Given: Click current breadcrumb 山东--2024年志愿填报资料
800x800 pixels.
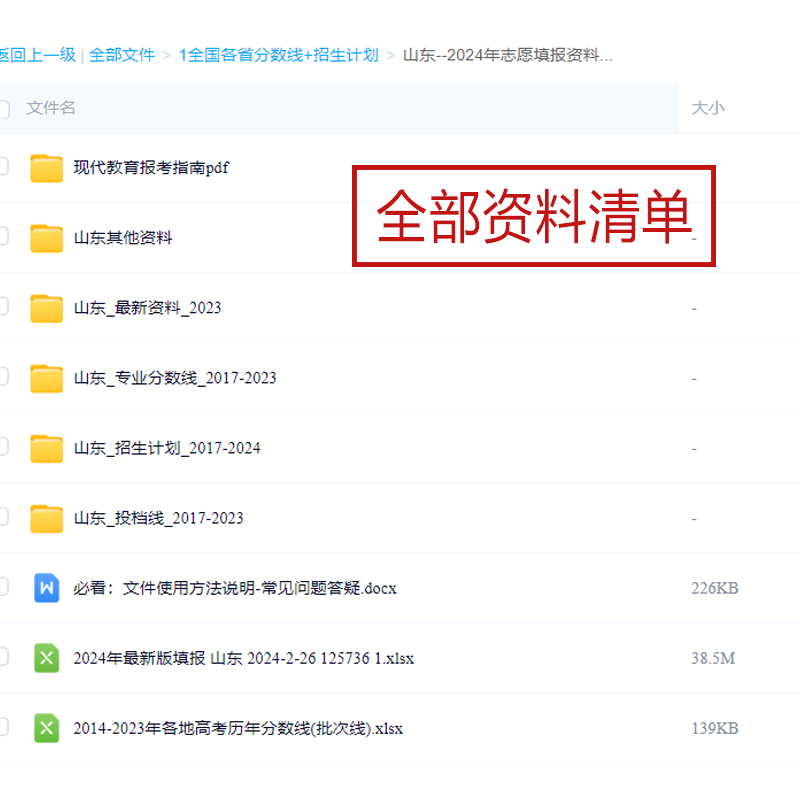Looking at the screenshot, I should pos(507,55).
